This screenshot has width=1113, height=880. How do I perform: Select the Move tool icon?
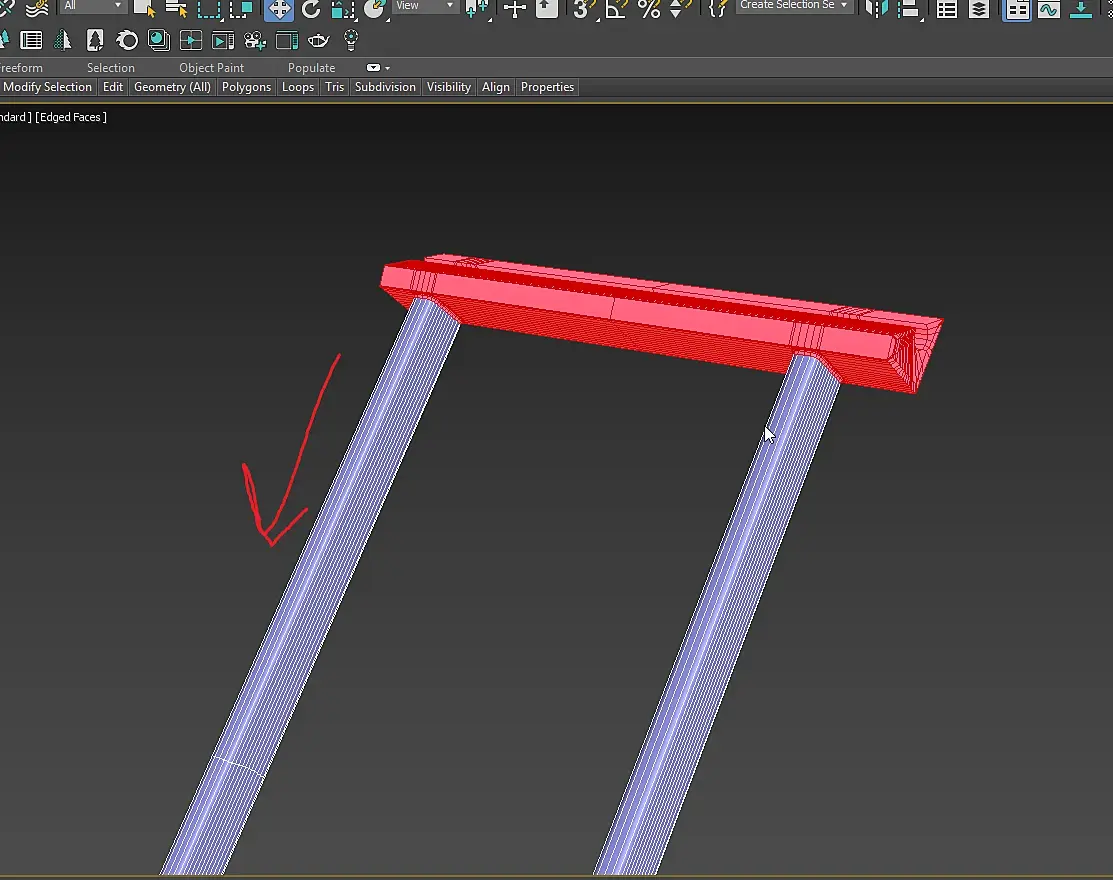pyautogui.click(x=279, y=9)
